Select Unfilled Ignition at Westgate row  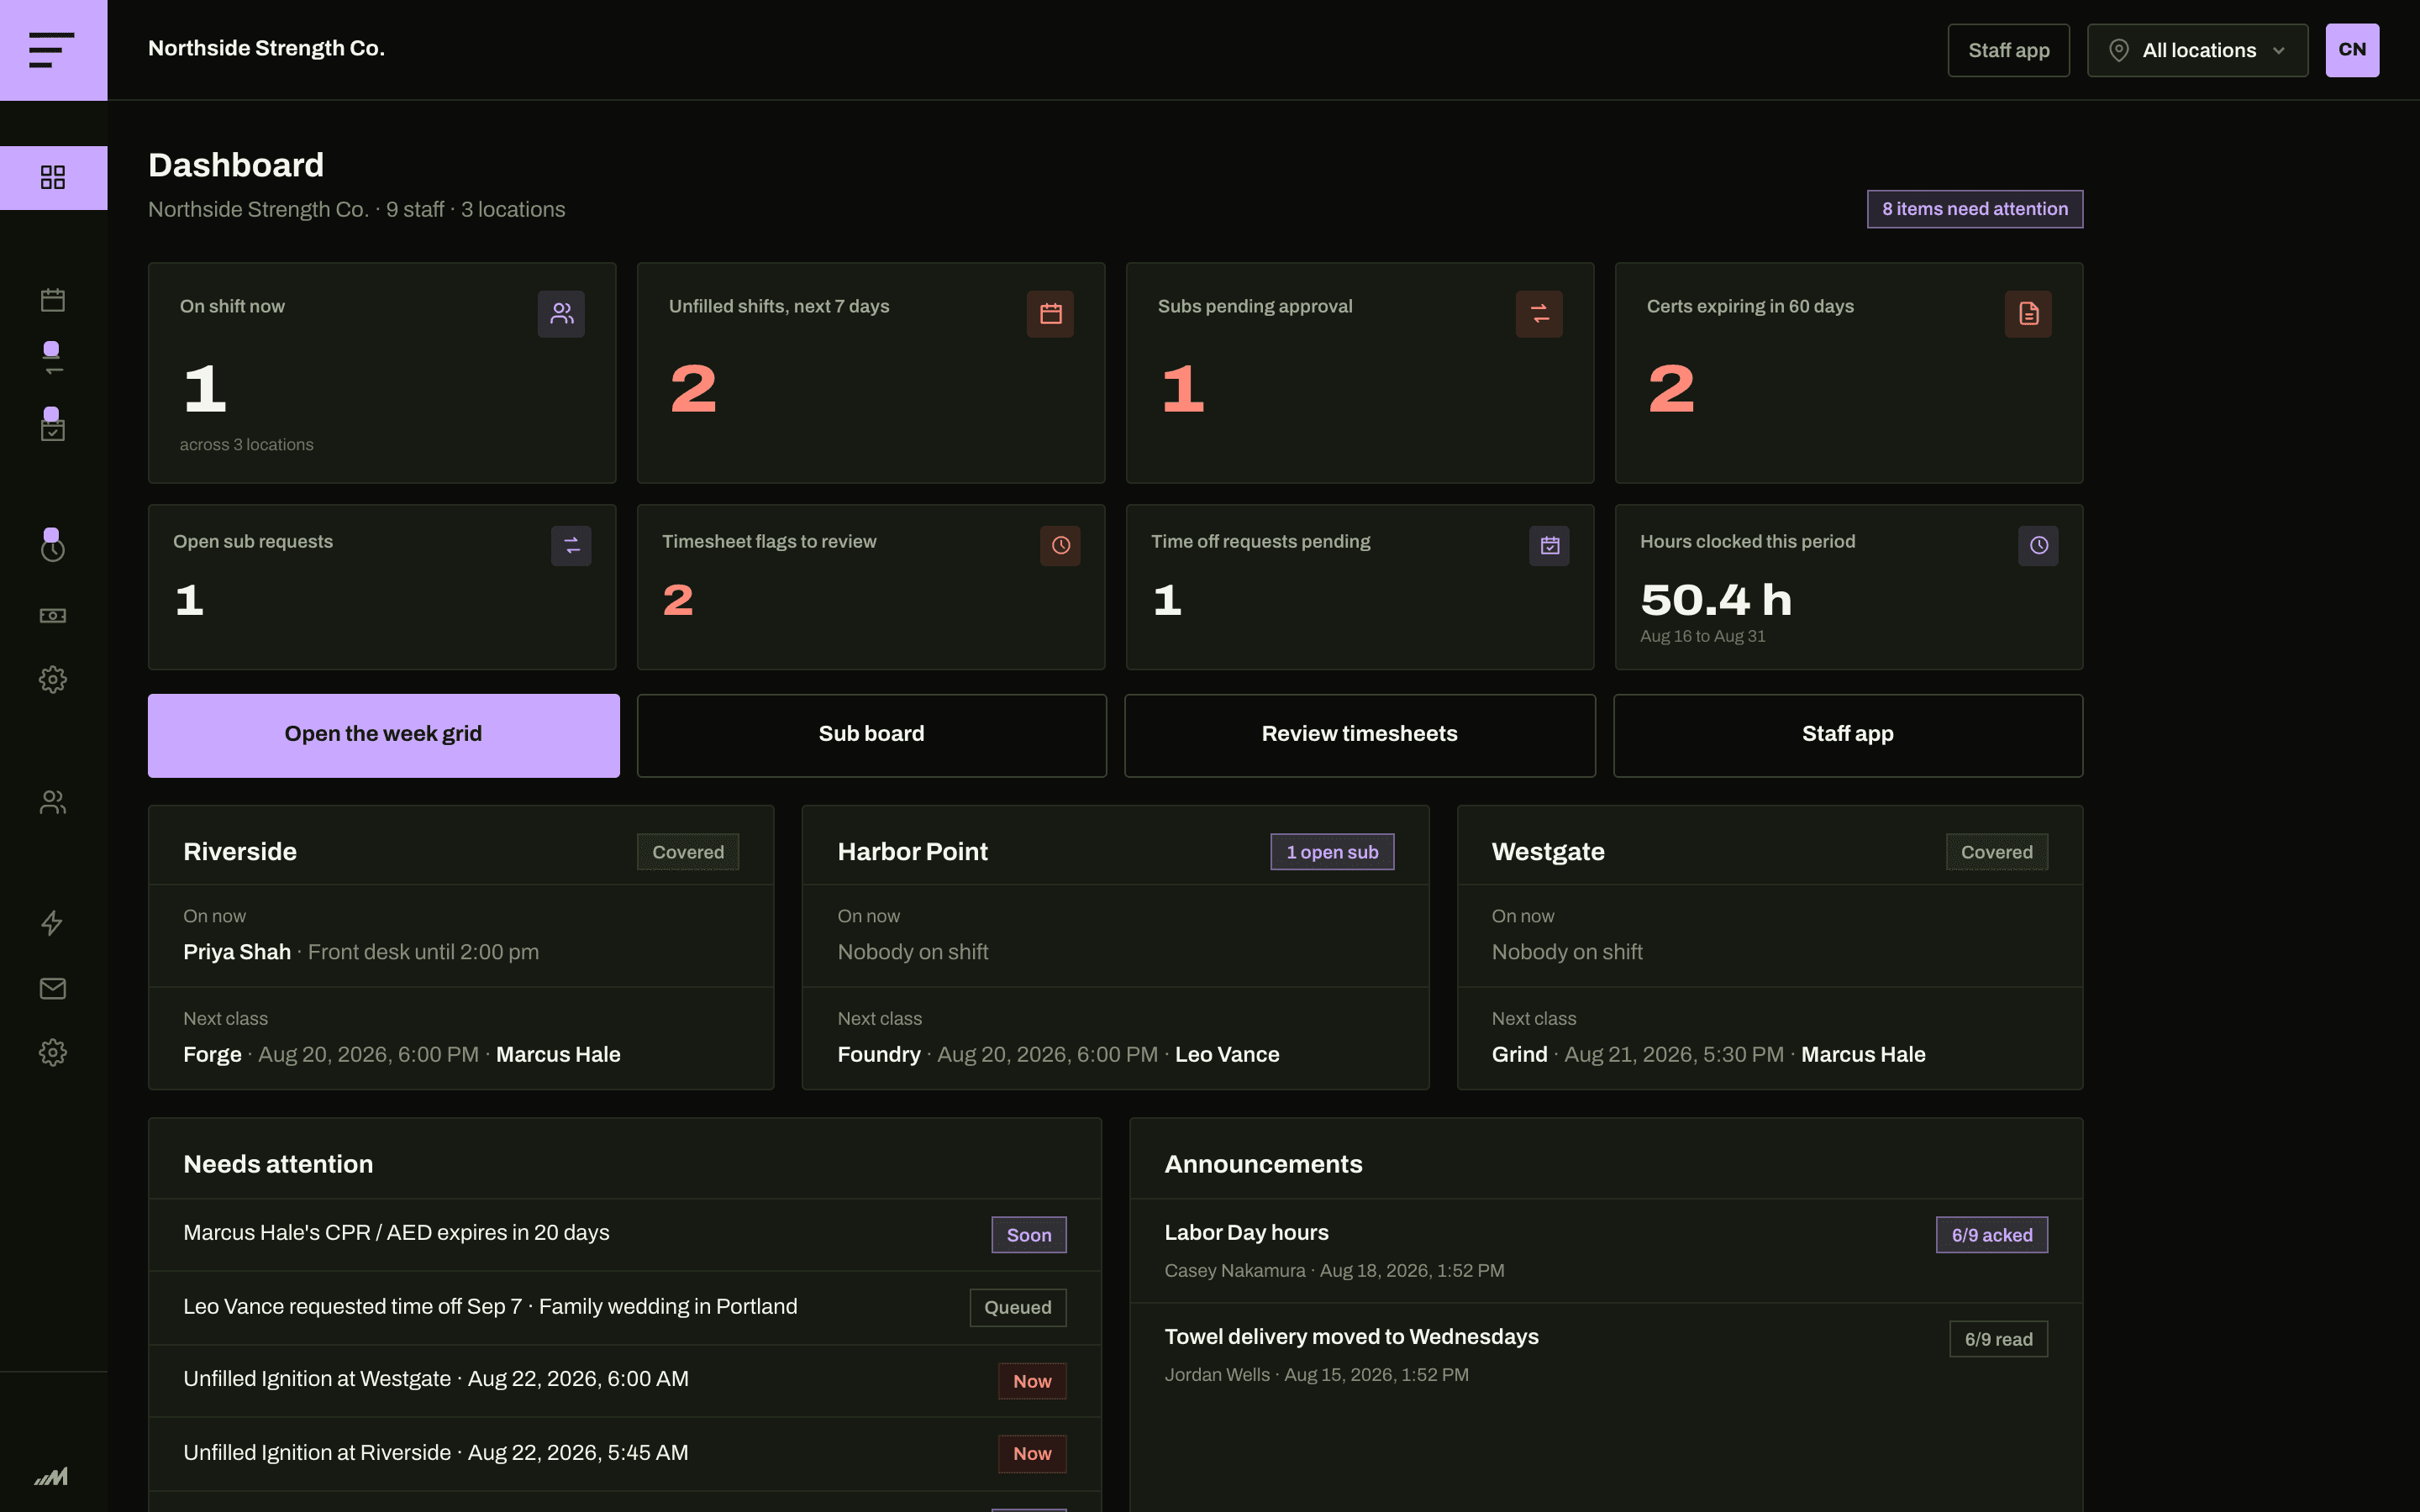625,1380
